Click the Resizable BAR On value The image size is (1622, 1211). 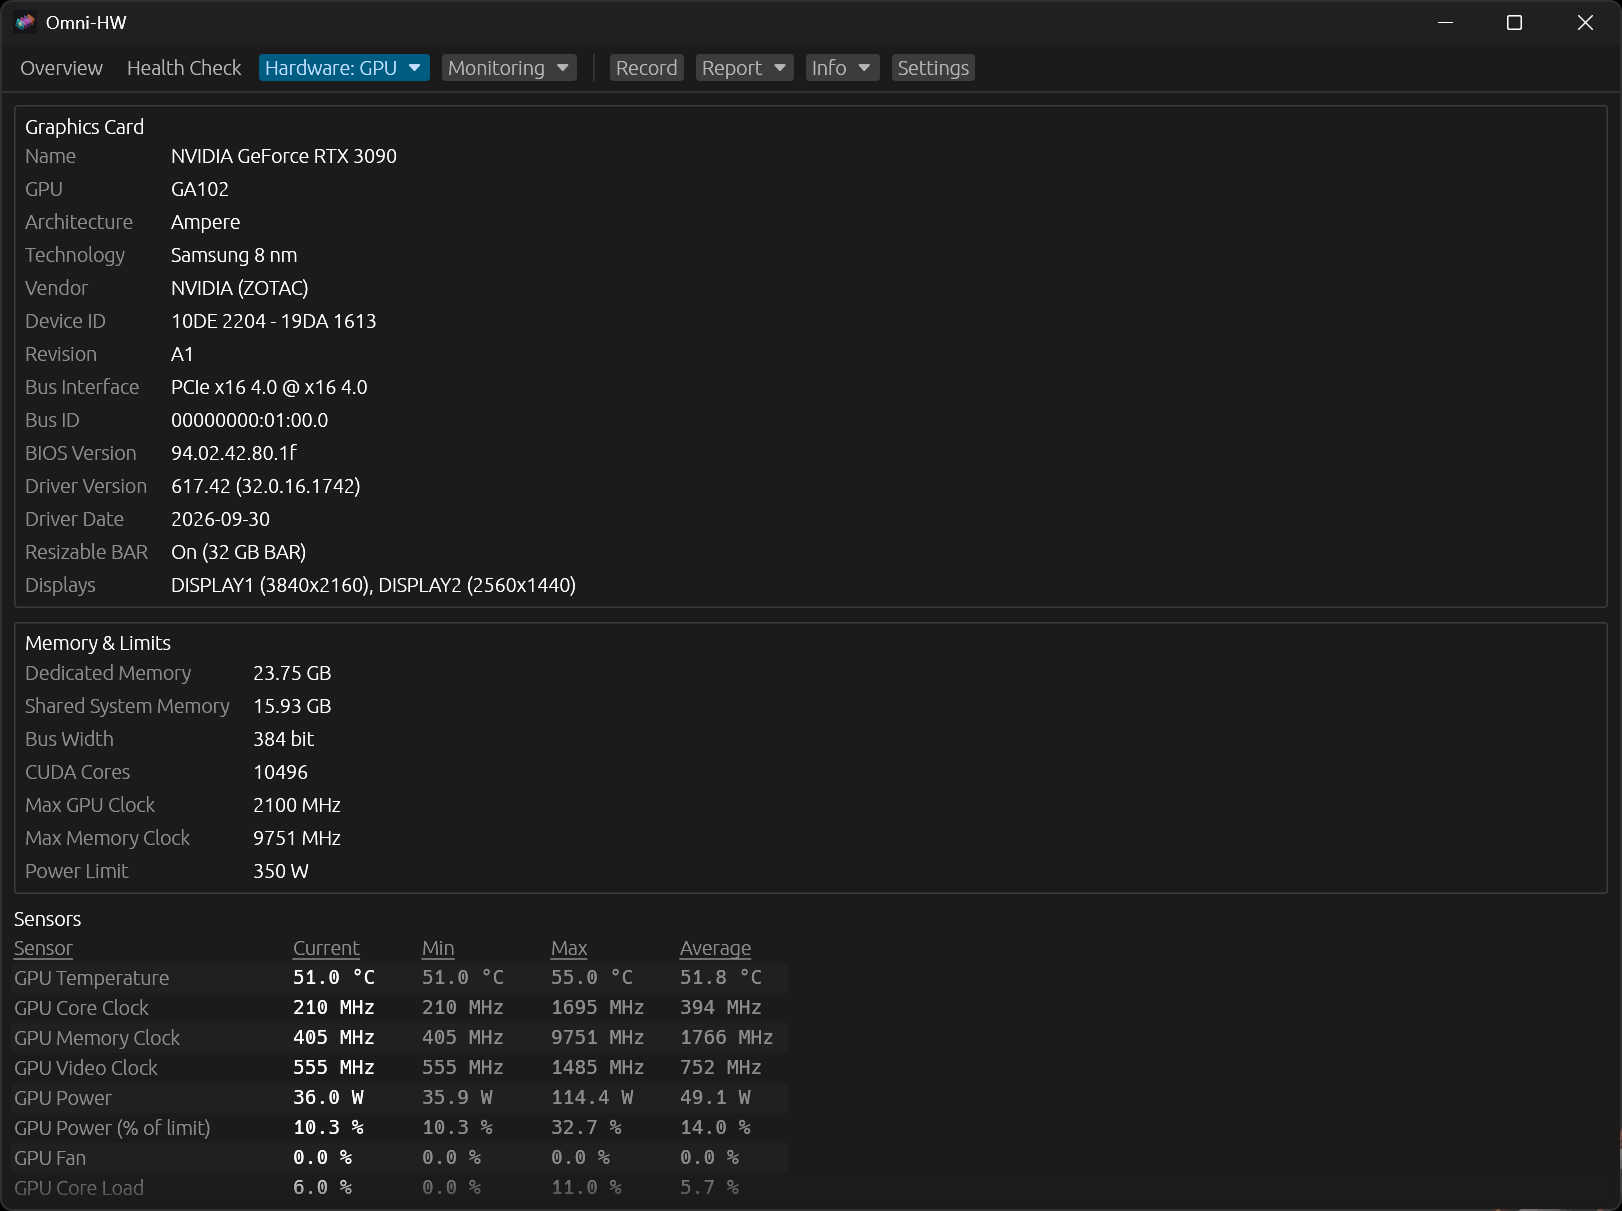(x=239, y=552)
